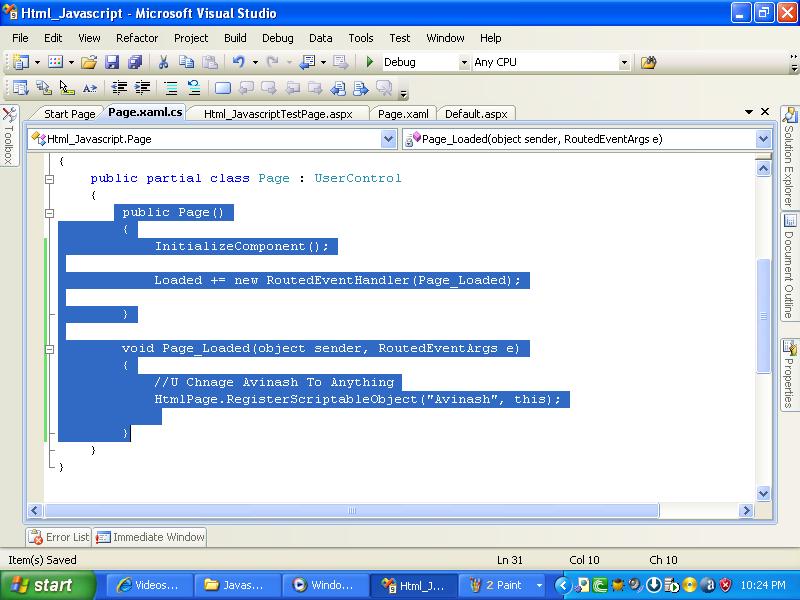Undo the last action with the Undo arrow
800x600 pixels.
(x=239, y=62)
